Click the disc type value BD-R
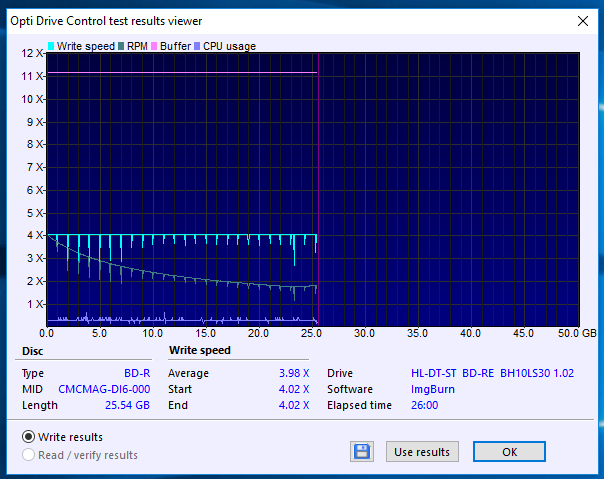Viewport: 604px width, 479px height. tap(137, 373)
